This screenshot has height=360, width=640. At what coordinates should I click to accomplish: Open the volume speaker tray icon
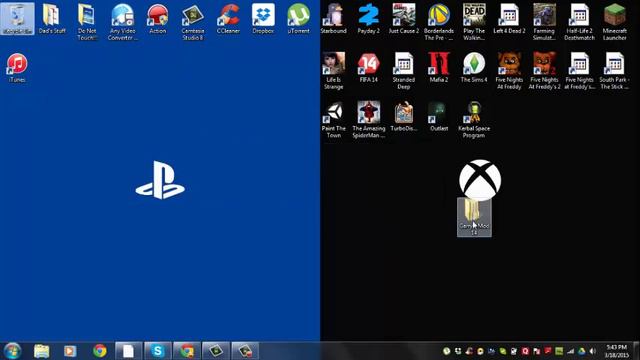(x=593, y=351)
